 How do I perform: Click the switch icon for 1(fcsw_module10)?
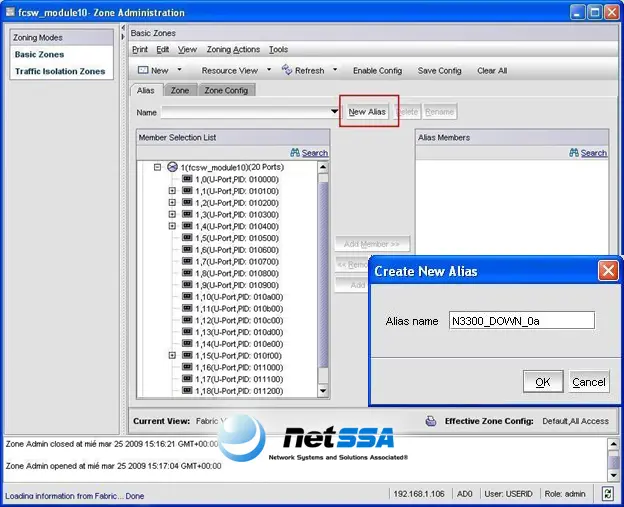172,167
